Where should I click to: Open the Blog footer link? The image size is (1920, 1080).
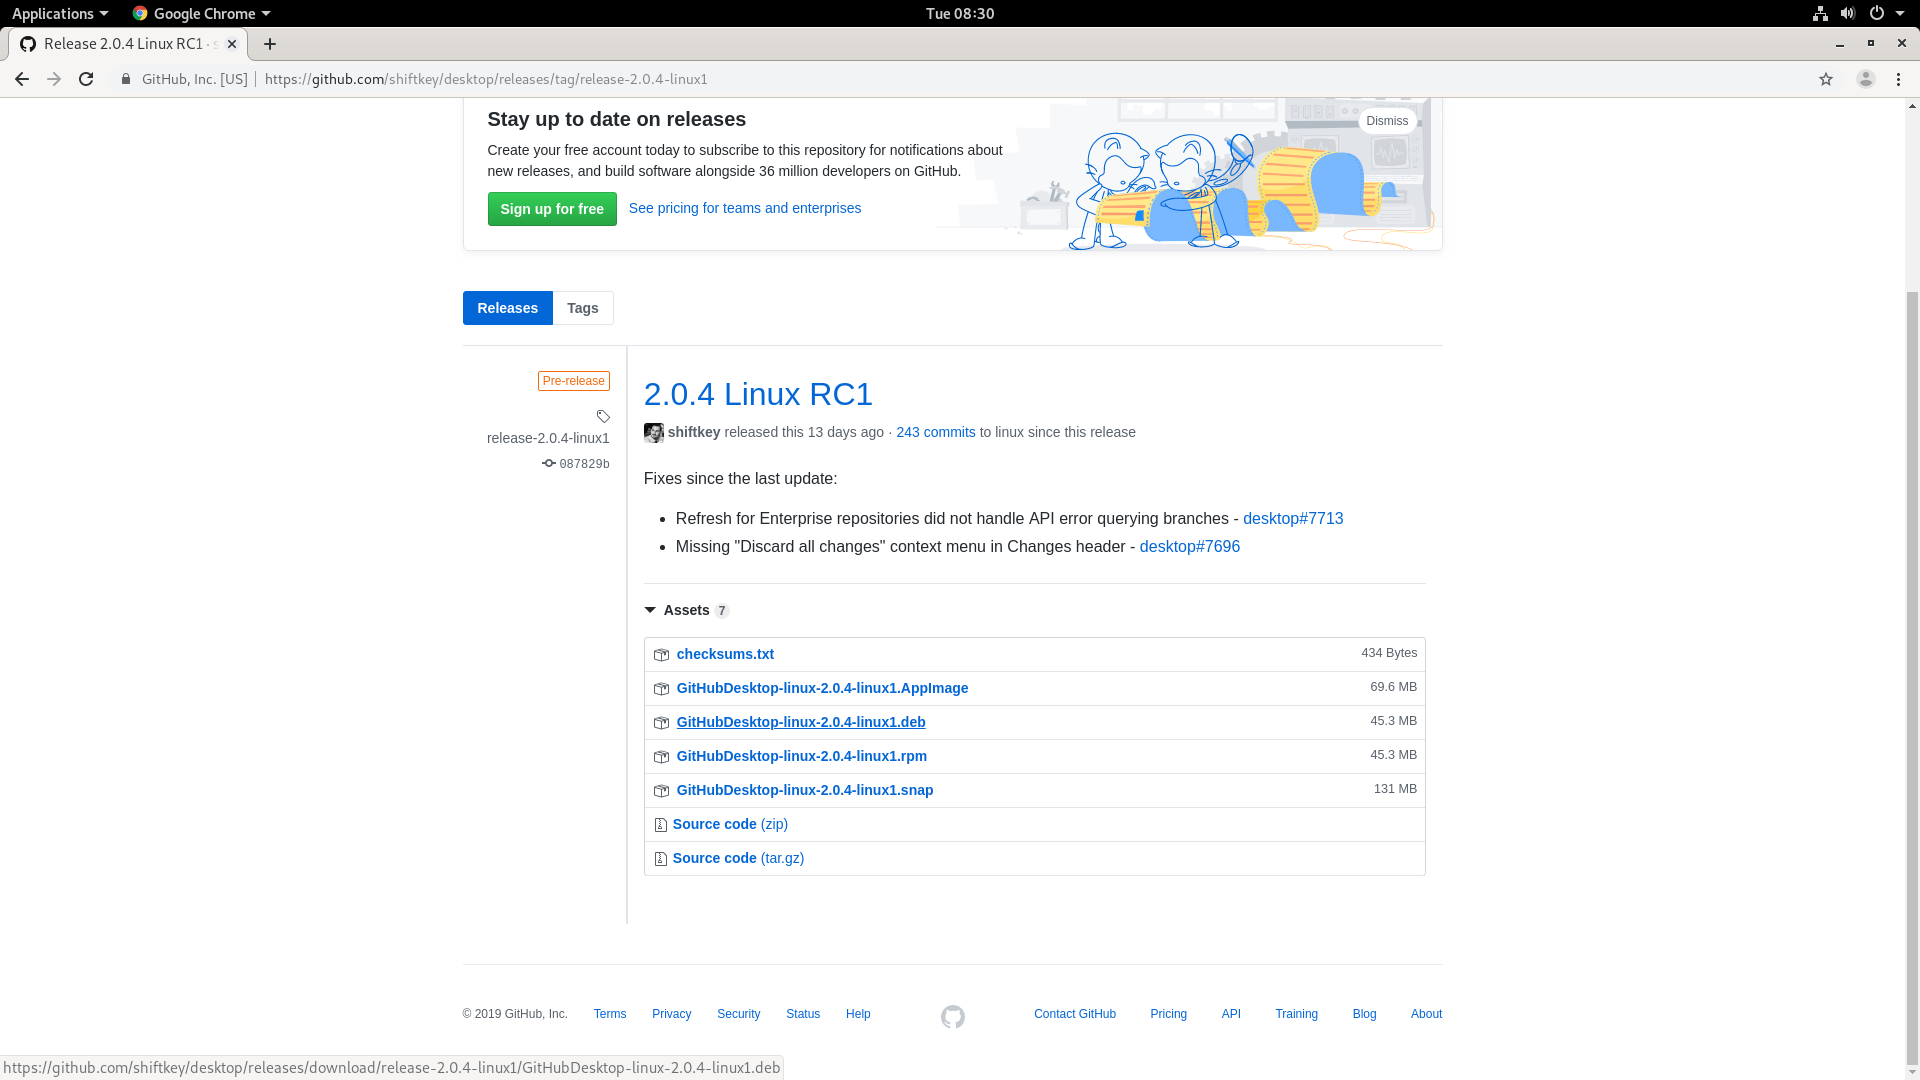[x=1364, y=1014]
